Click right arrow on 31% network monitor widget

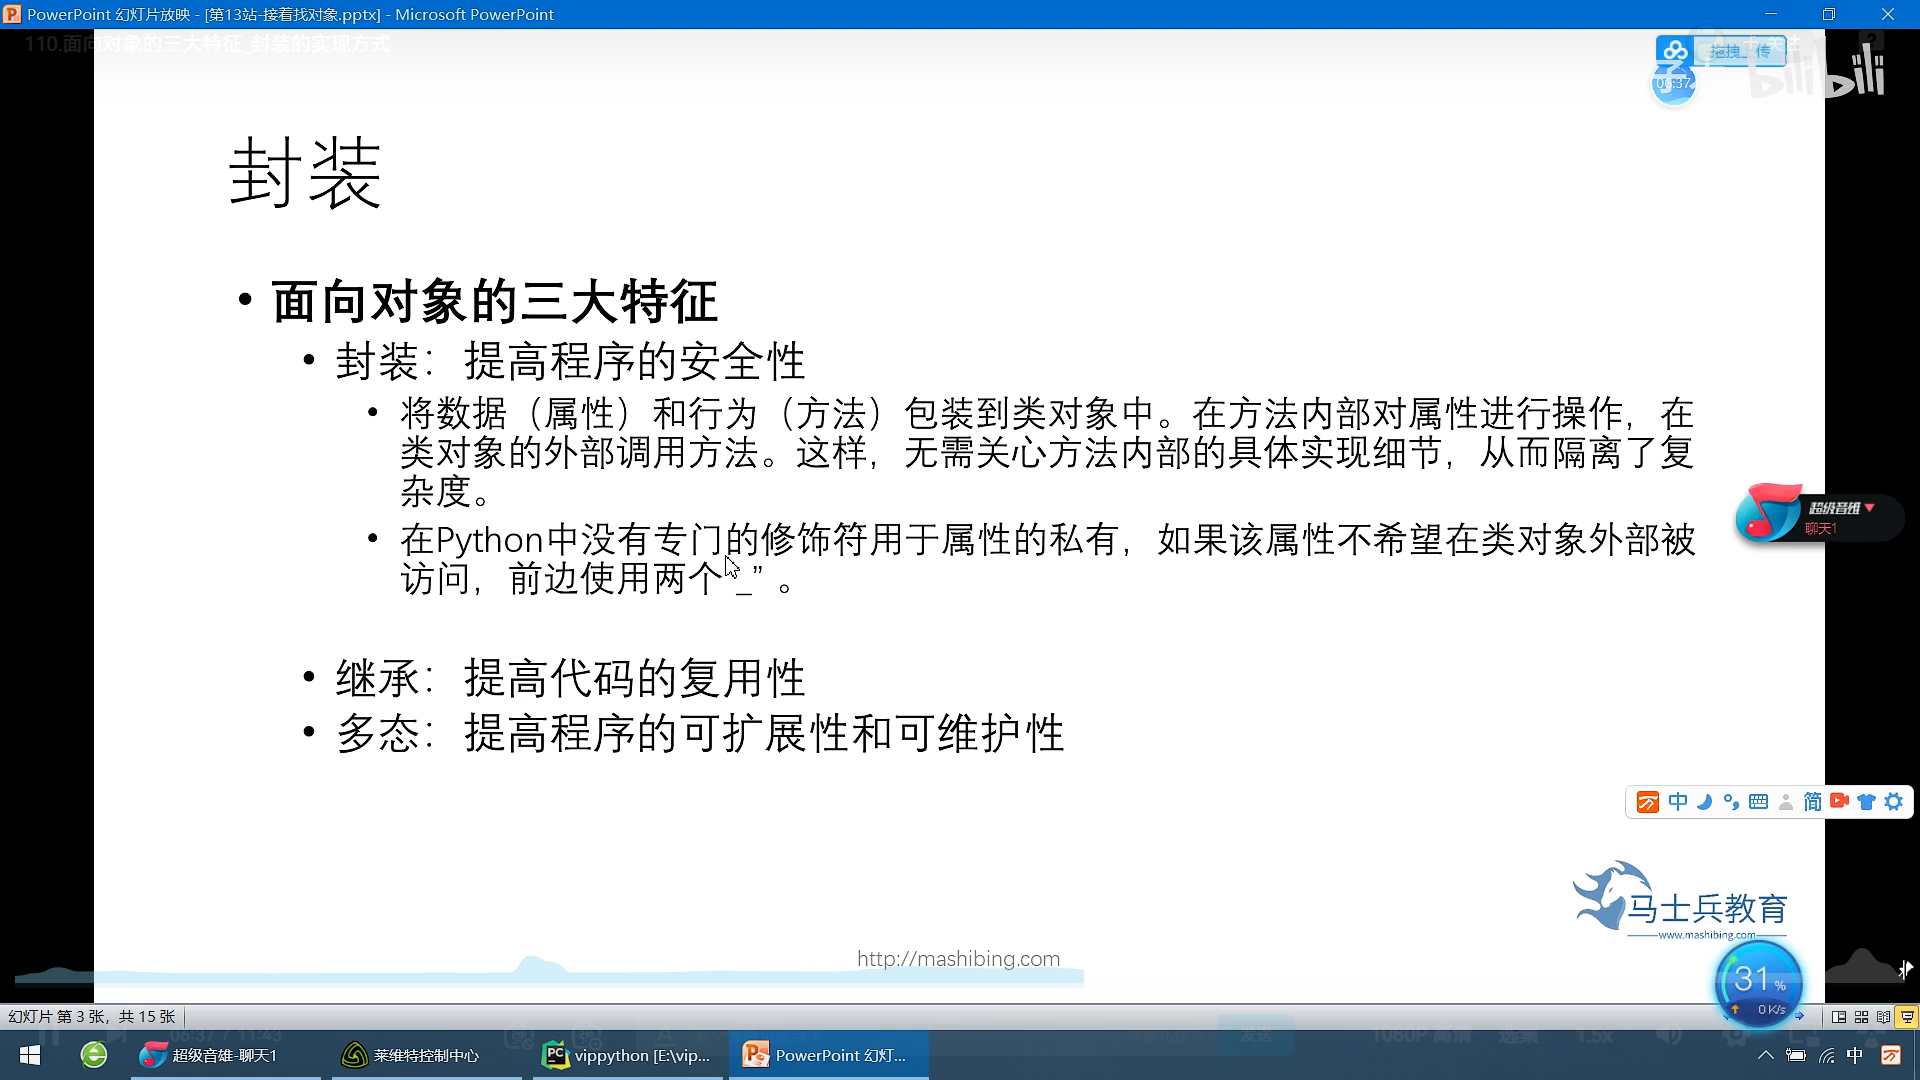pos(1800,1016)
